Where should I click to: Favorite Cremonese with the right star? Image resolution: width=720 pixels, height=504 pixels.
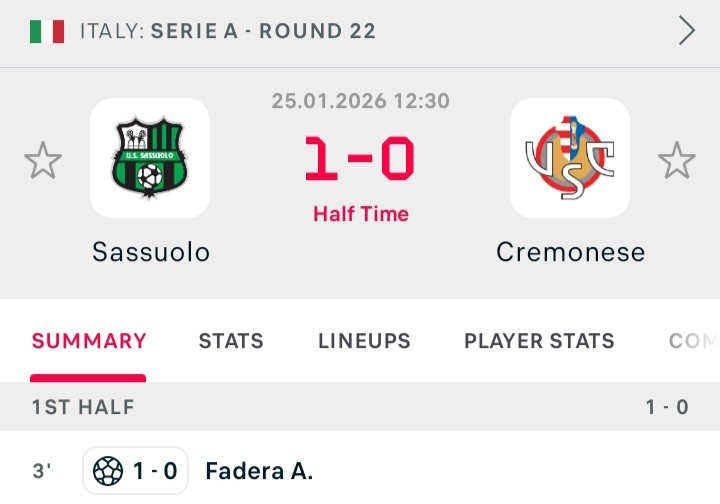click(677, 161)
